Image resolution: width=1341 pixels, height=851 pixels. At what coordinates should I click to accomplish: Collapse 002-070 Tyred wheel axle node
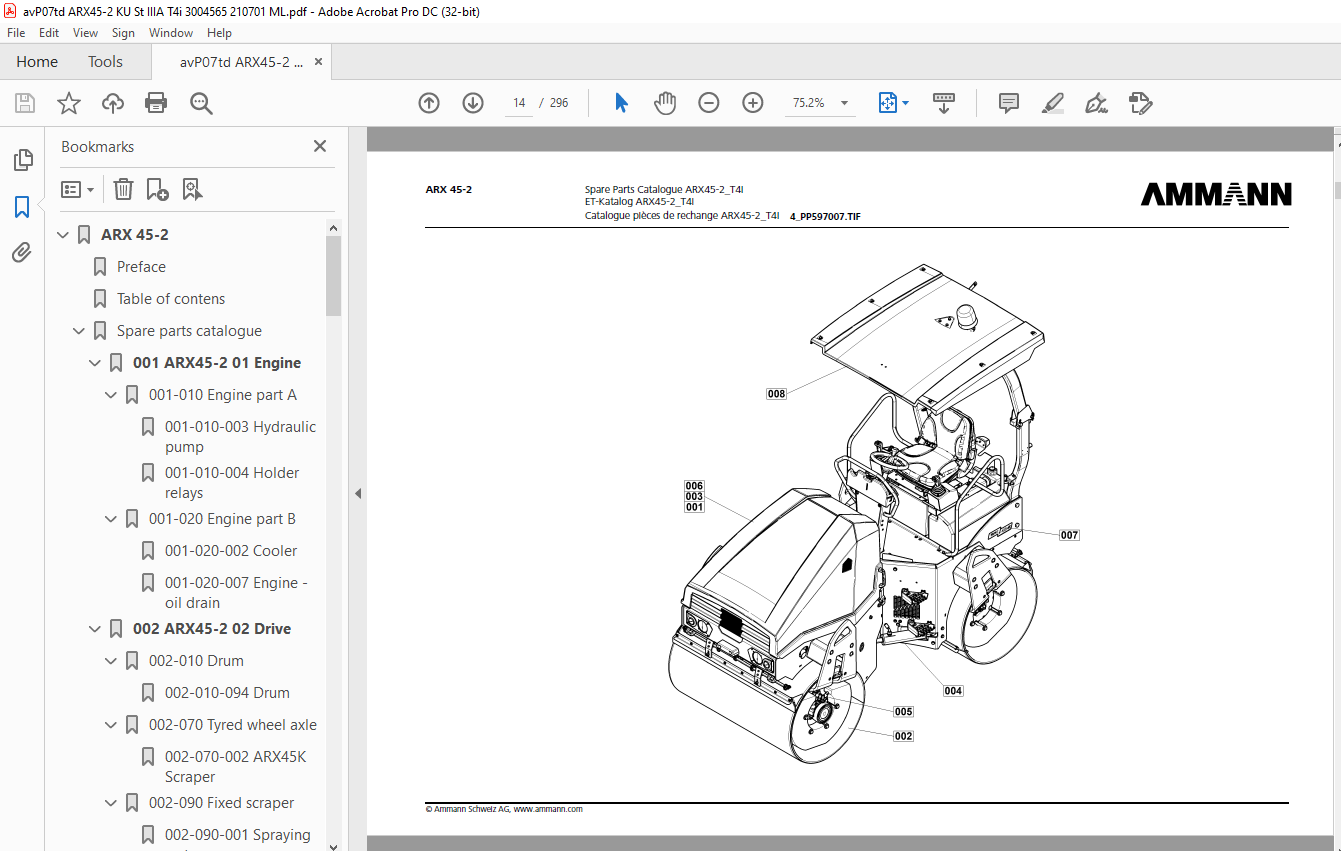pos(111,725)
